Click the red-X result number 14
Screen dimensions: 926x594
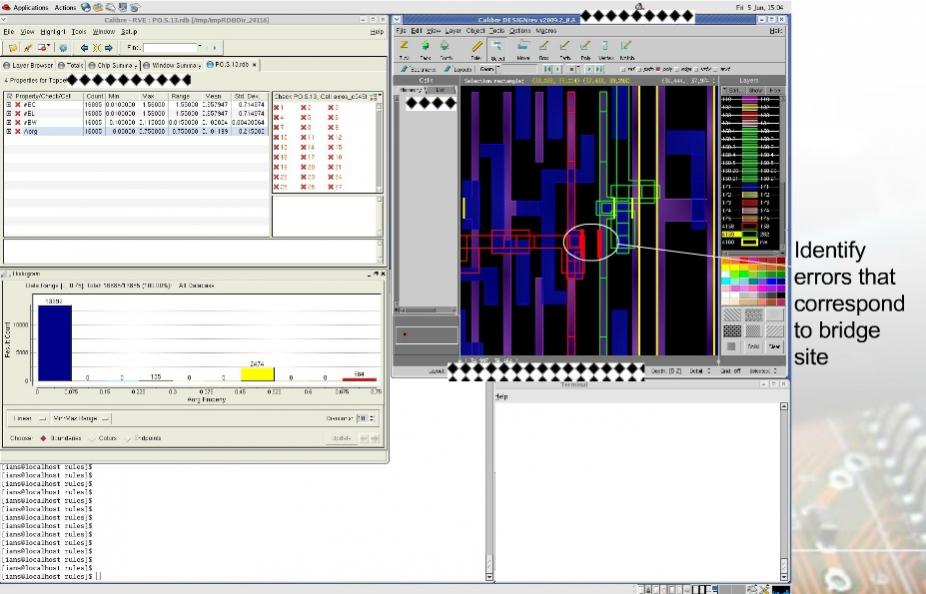(307, 147)
